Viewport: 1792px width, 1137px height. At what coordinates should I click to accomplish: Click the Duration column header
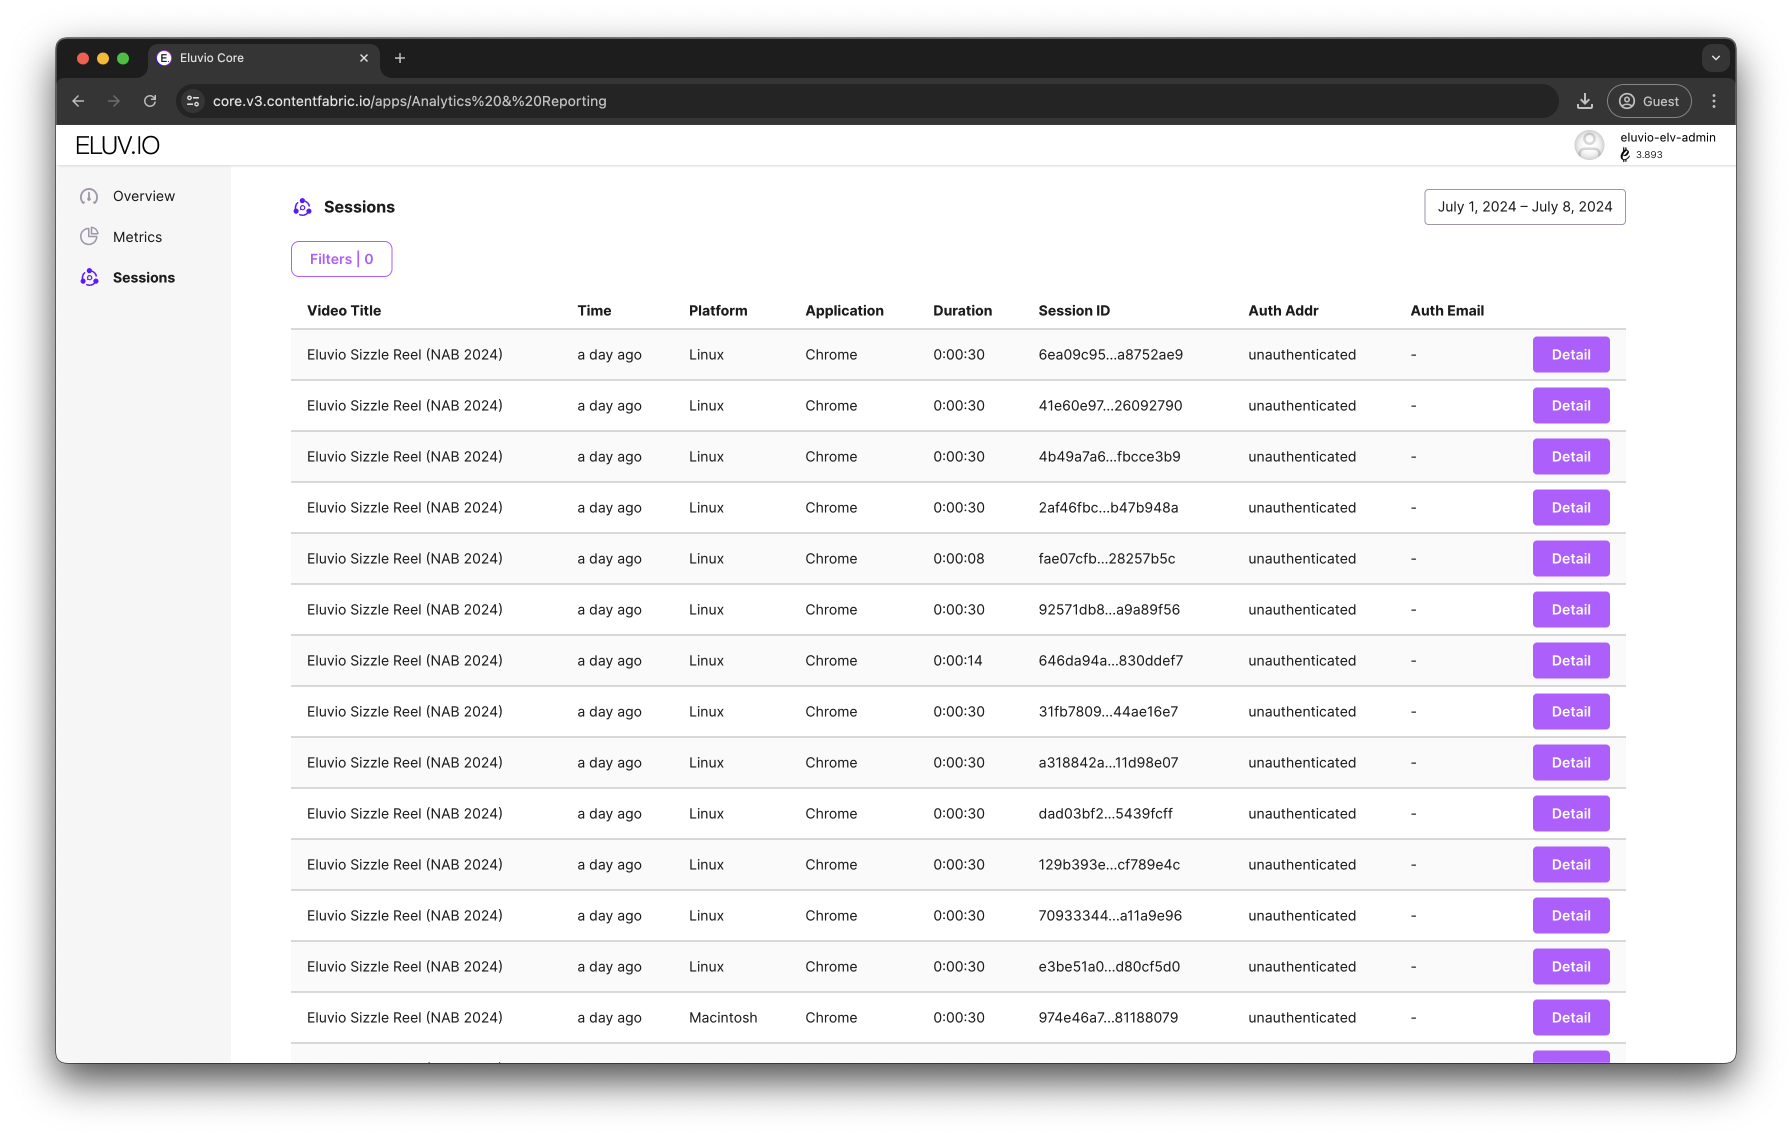point(962,311)
